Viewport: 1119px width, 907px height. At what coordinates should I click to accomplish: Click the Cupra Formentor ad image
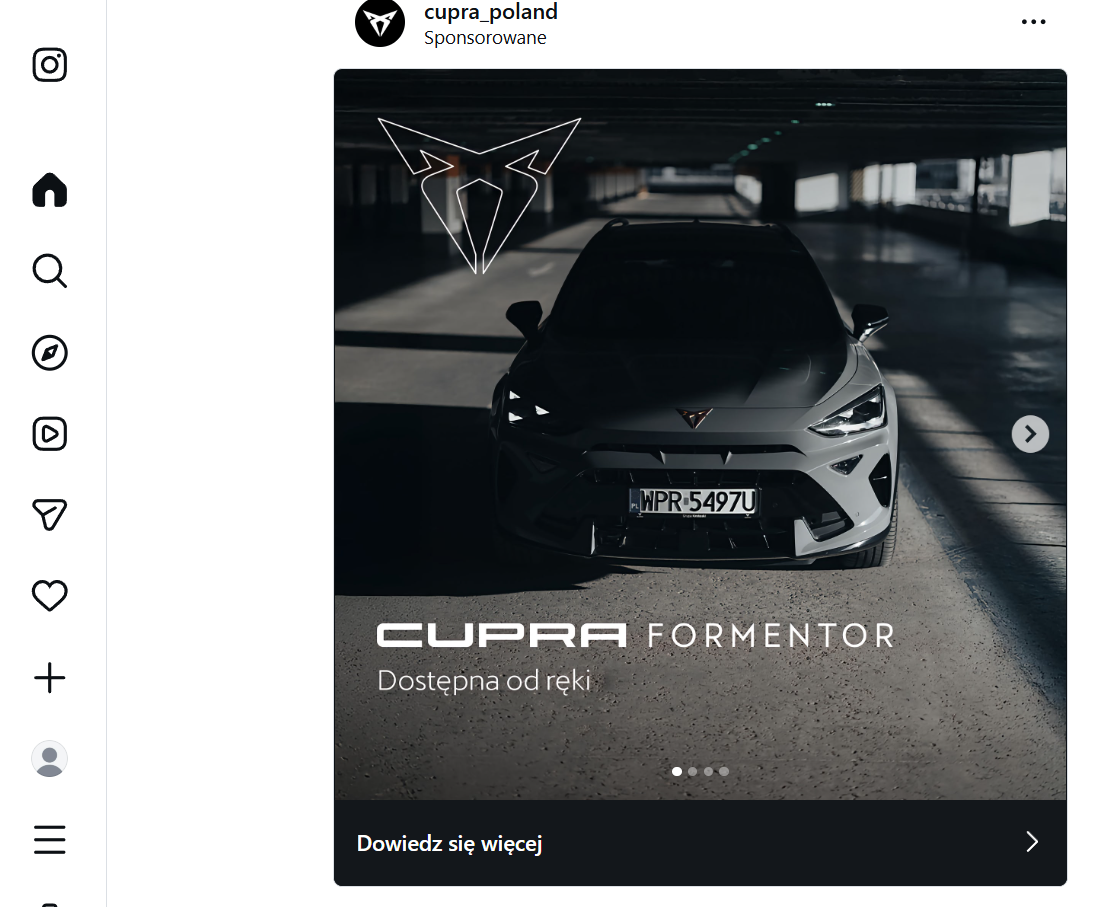pos(700,435)
